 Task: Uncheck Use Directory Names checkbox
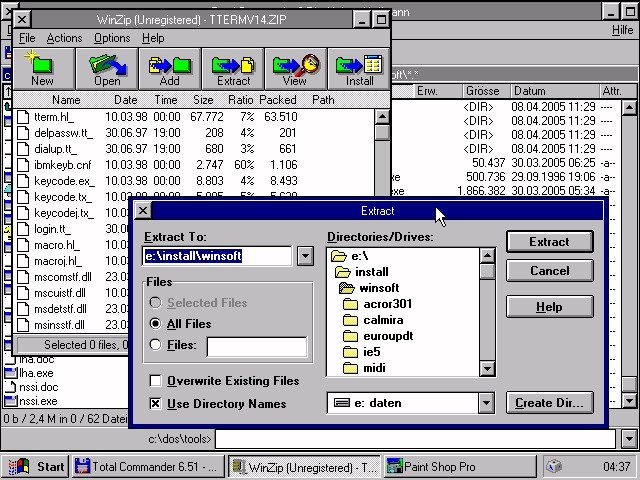pos(155,404)
